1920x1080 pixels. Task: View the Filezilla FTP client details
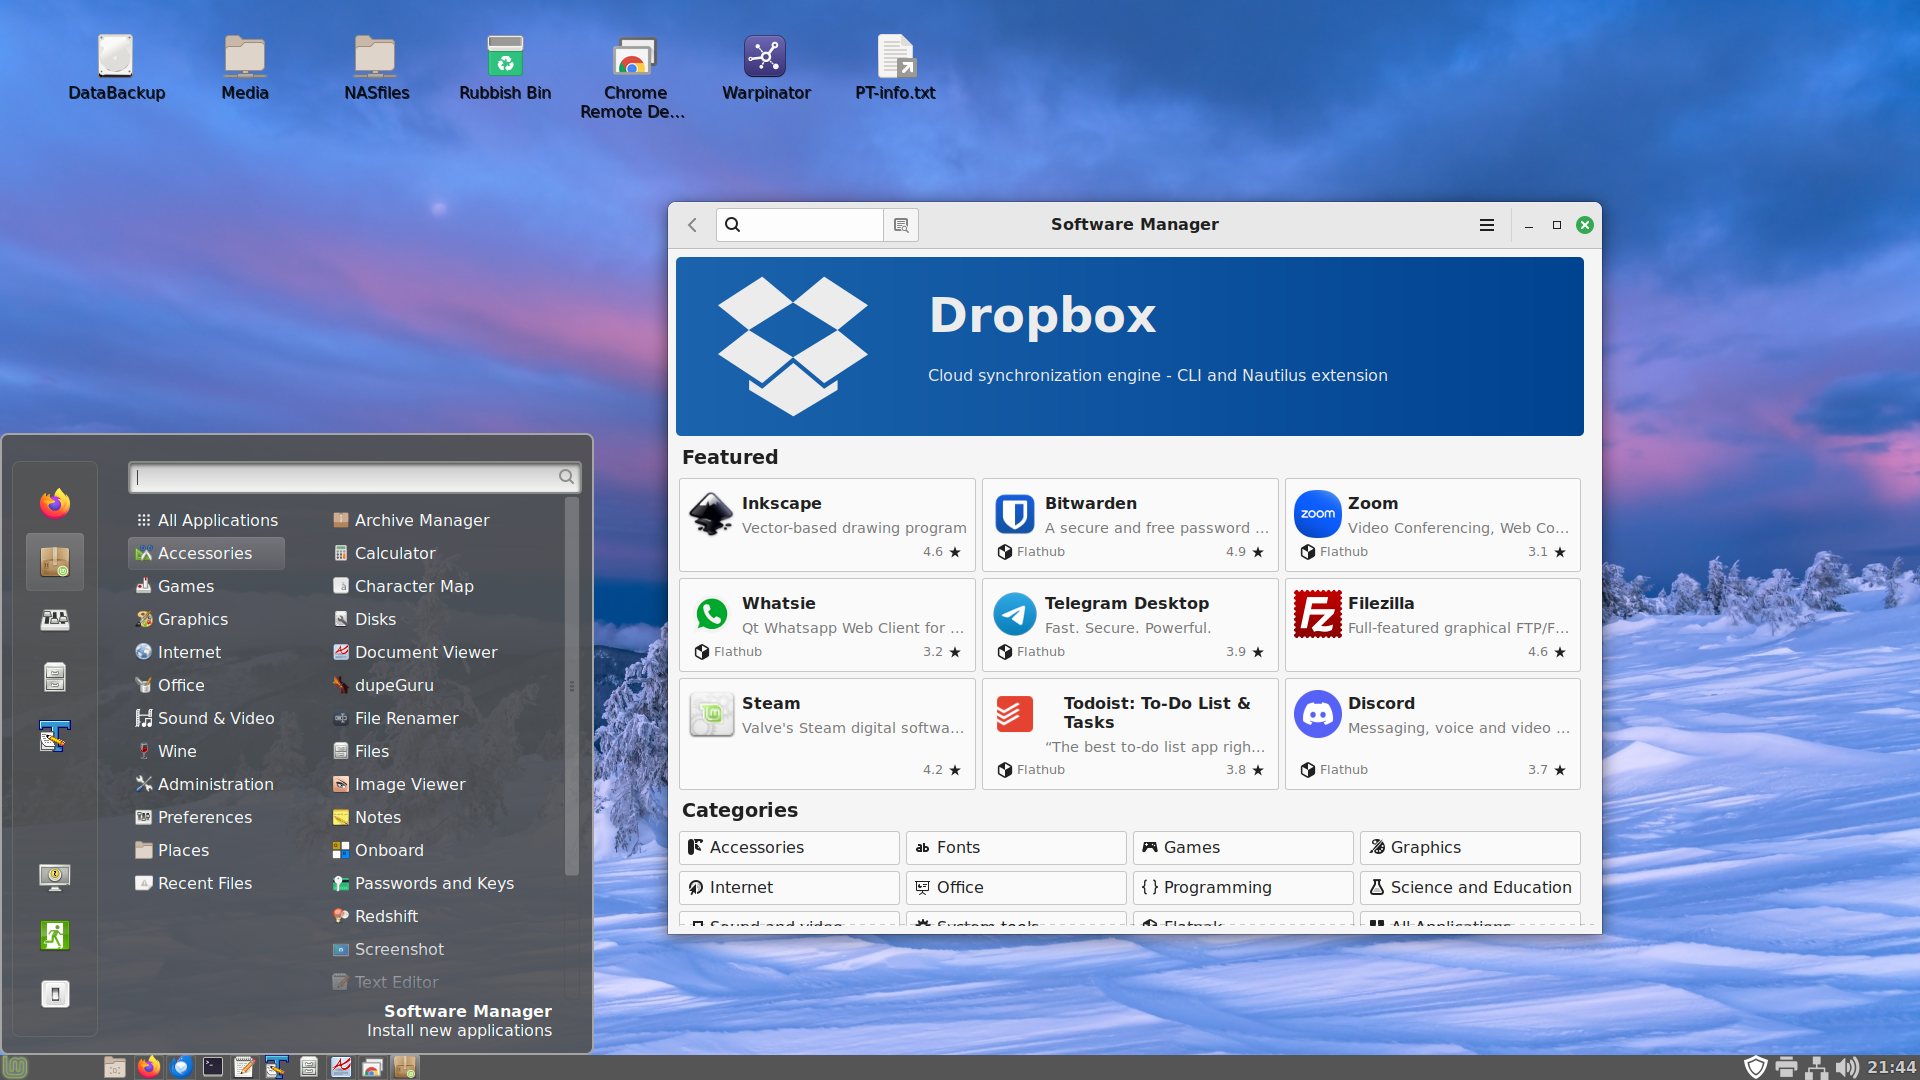[x=1431, y=624]
